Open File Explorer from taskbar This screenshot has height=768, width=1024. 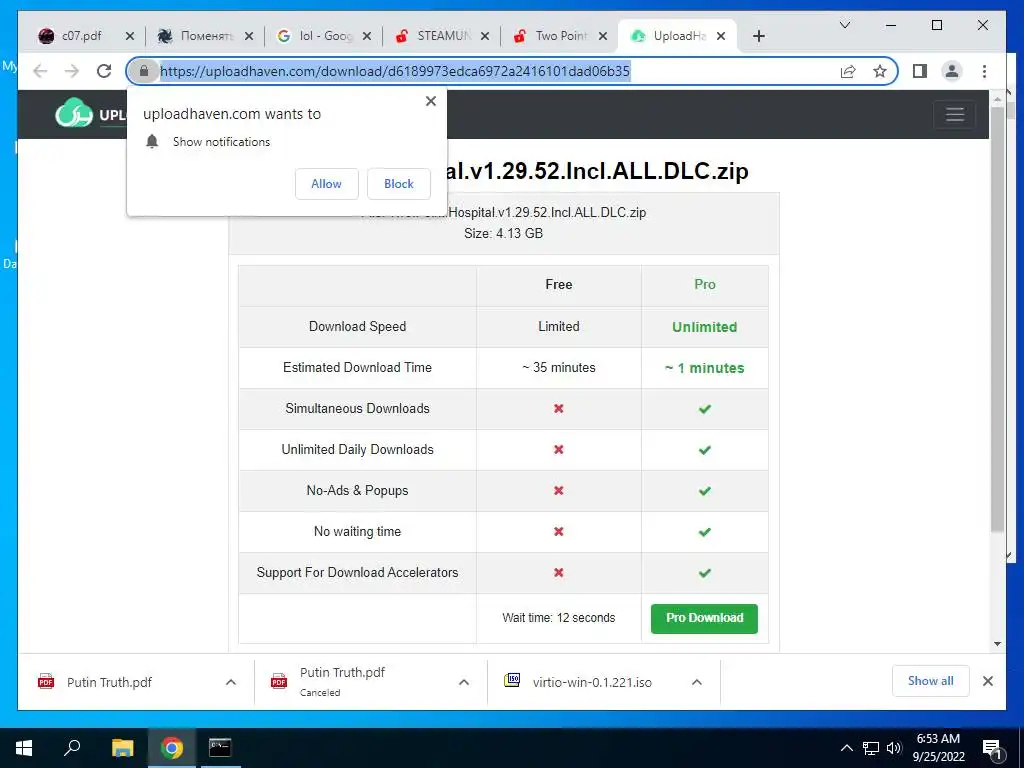pos(122,748)
